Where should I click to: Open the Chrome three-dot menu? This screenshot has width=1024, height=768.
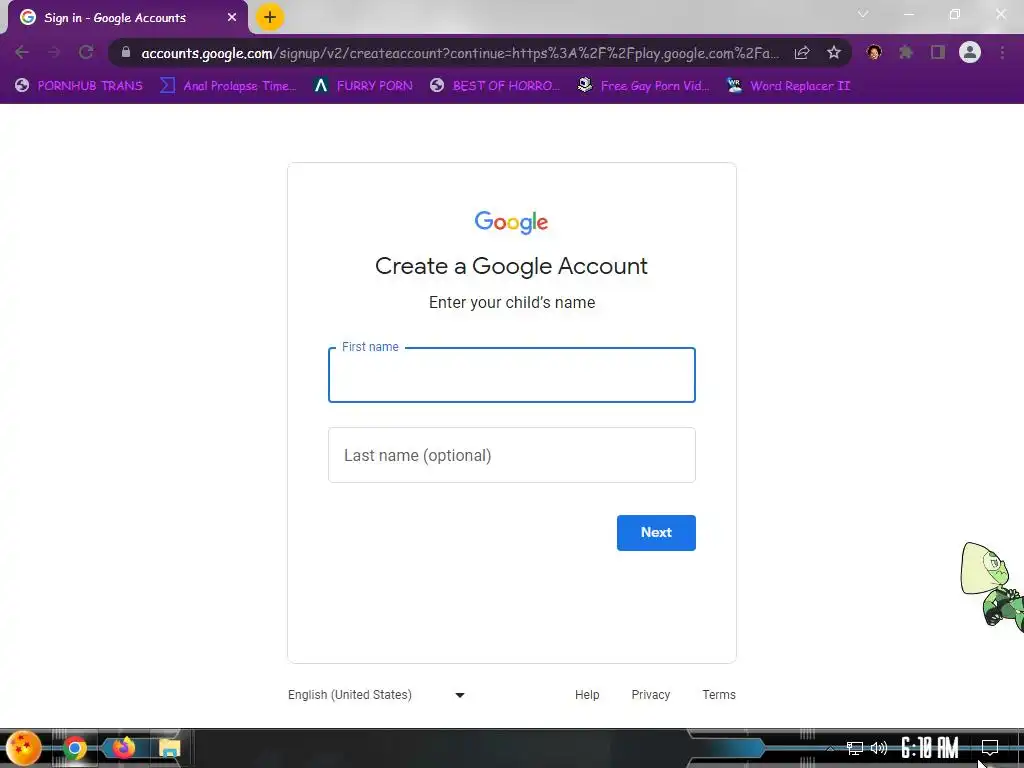point(1002,52)
